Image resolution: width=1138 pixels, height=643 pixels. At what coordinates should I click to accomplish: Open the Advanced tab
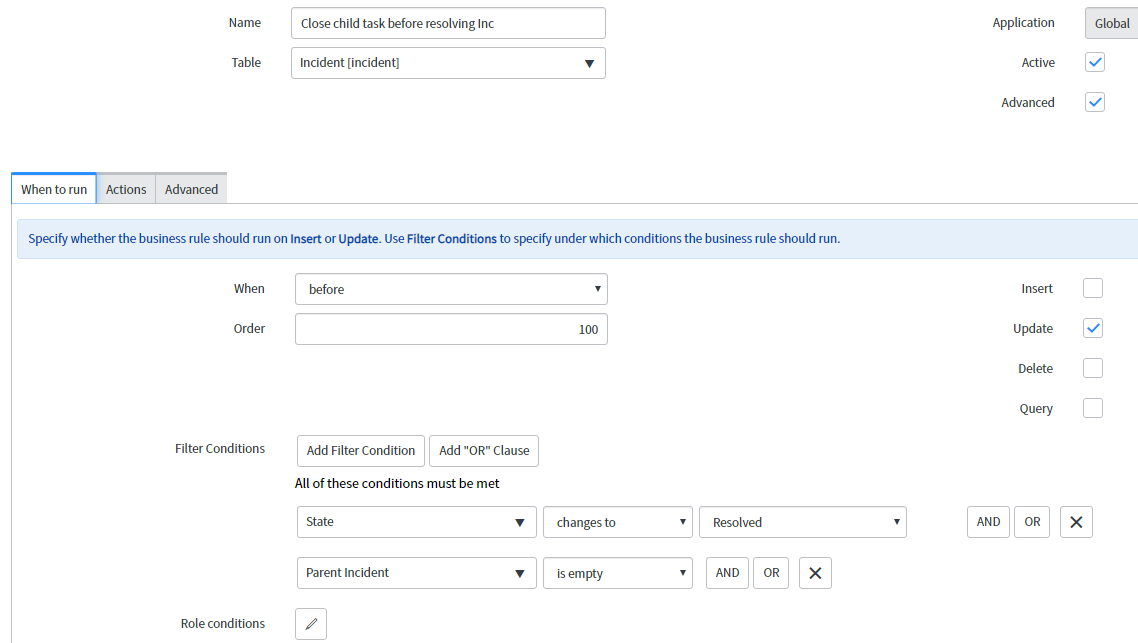190,189
